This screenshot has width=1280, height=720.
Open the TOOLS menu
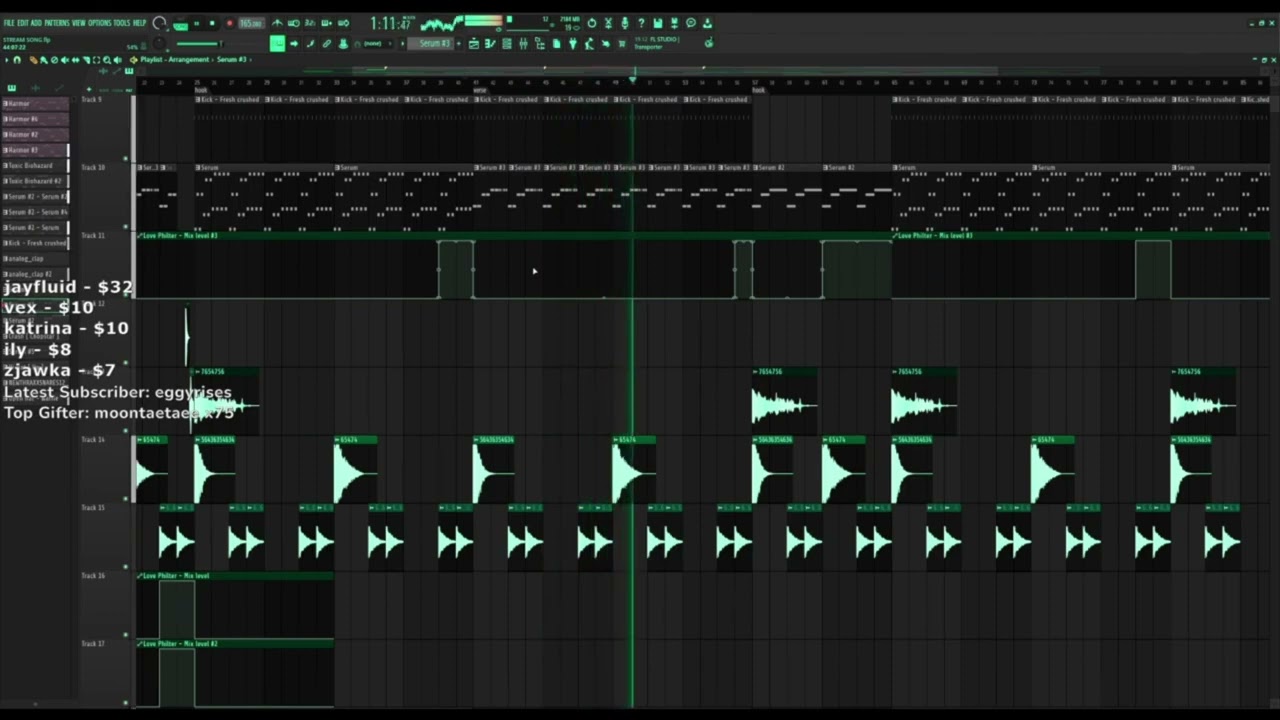122,22
